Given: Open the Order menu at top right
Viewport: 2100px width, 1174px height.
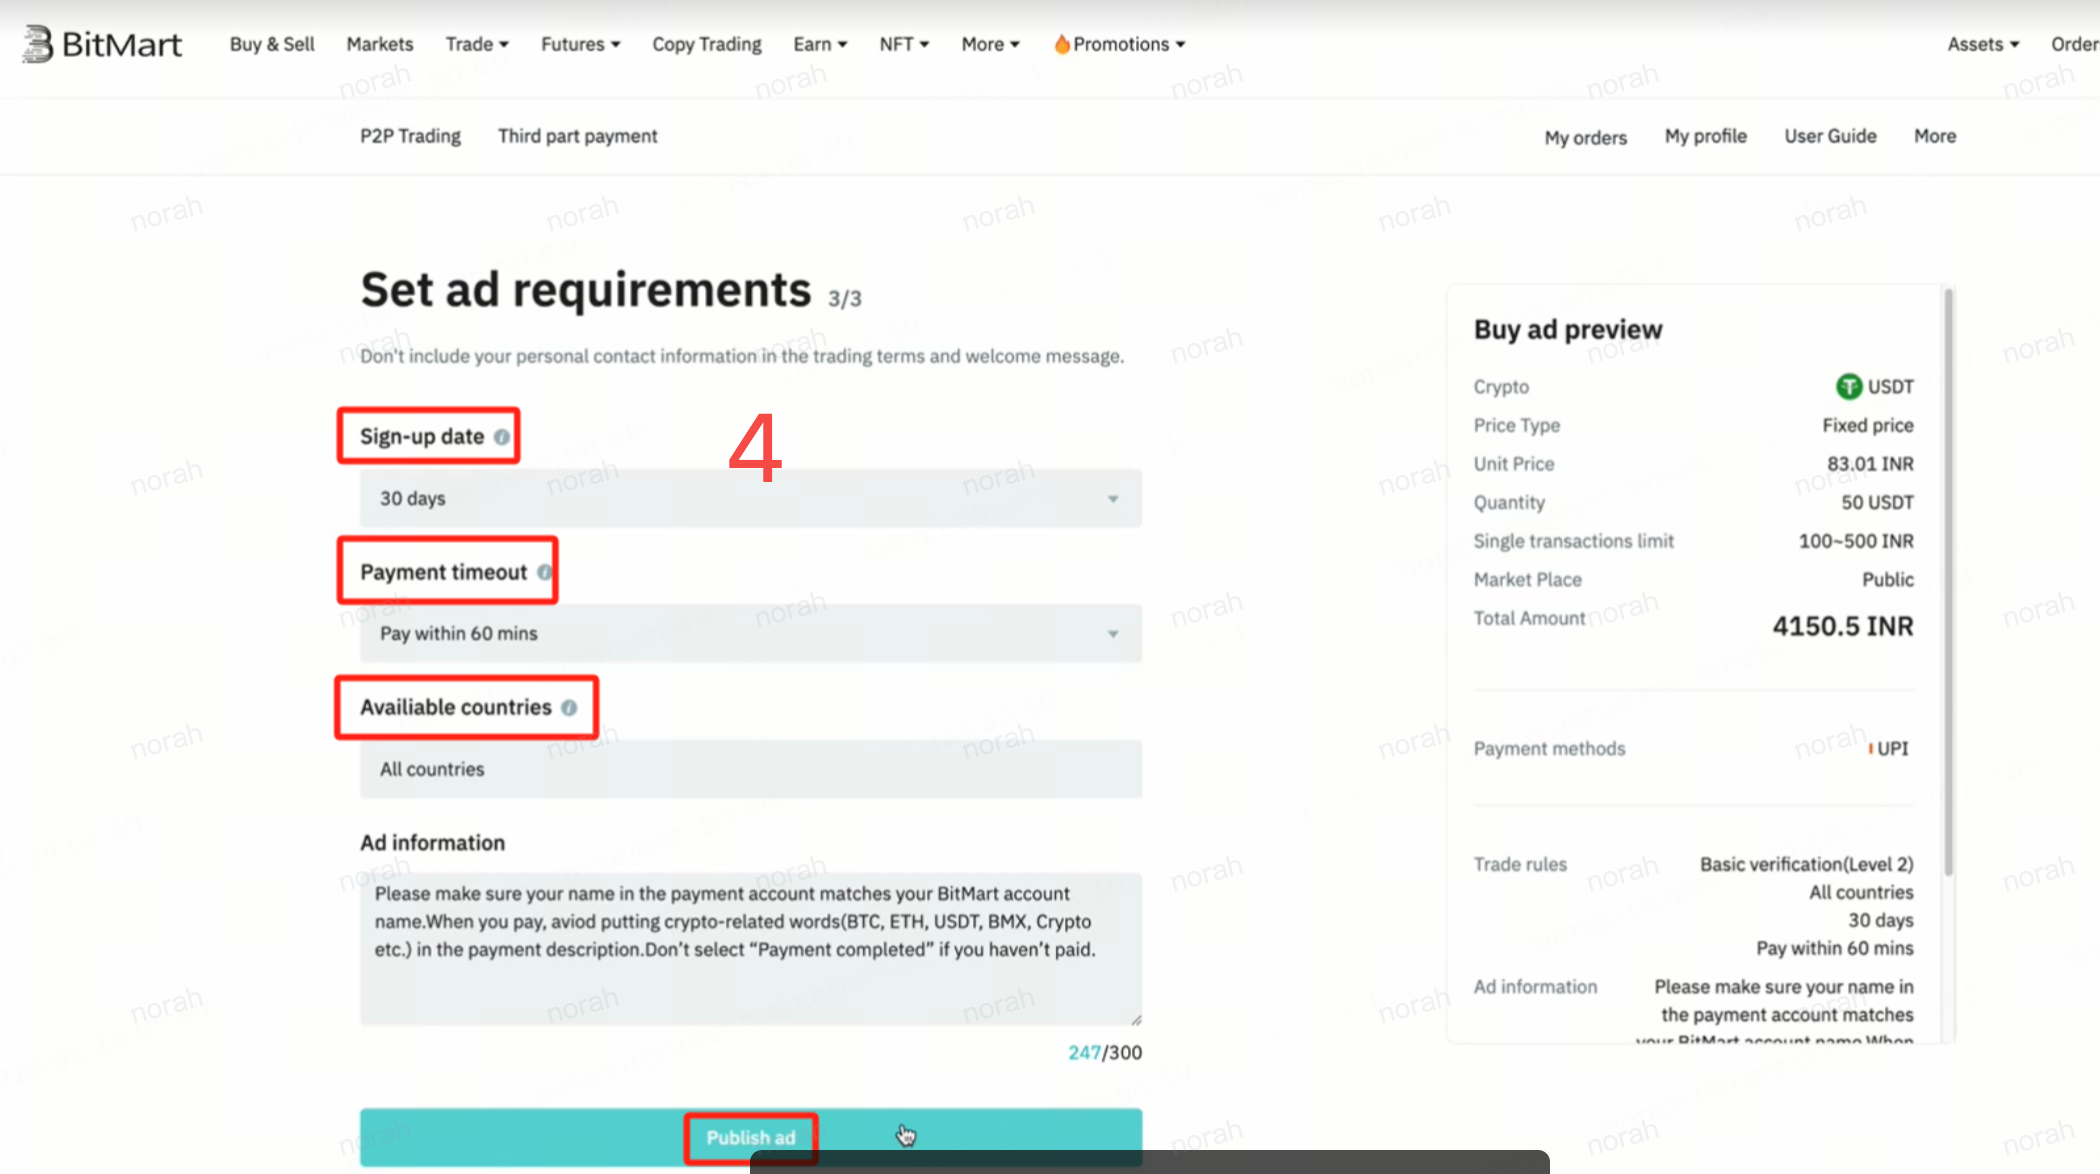Looking at the screenshot, I should (x=2074, y=44).
